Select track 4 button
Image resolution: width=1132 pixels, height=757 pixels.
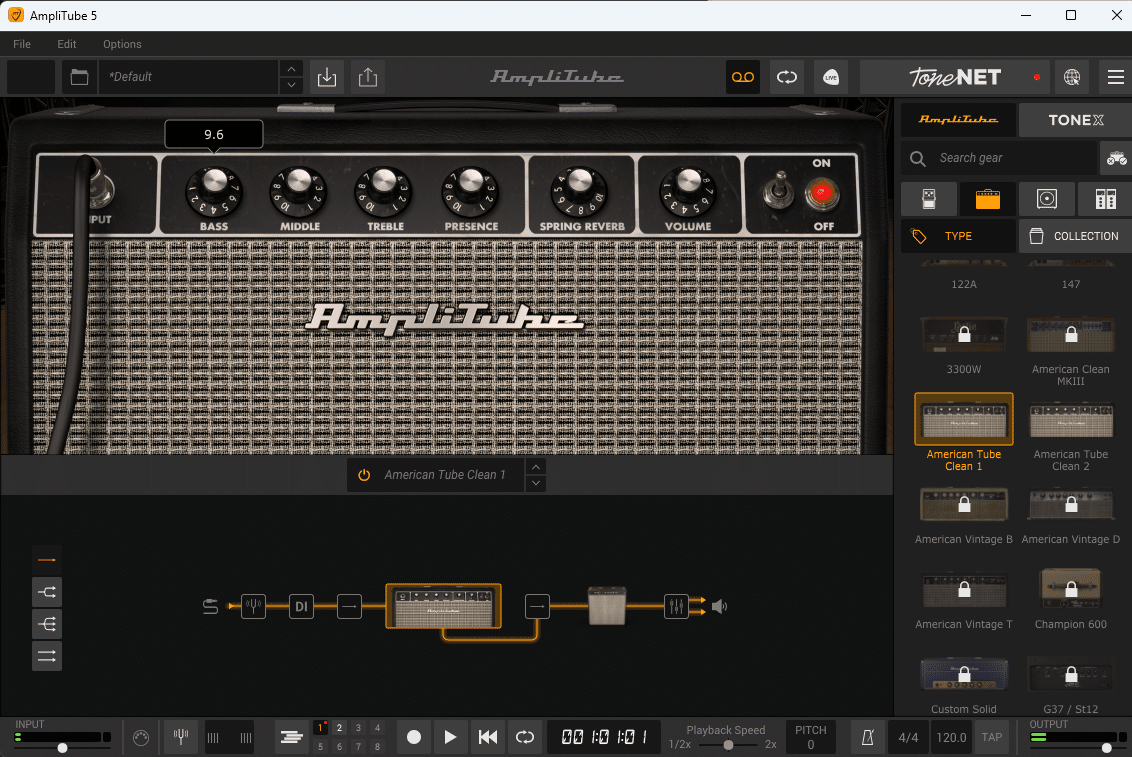coord(377,728)
